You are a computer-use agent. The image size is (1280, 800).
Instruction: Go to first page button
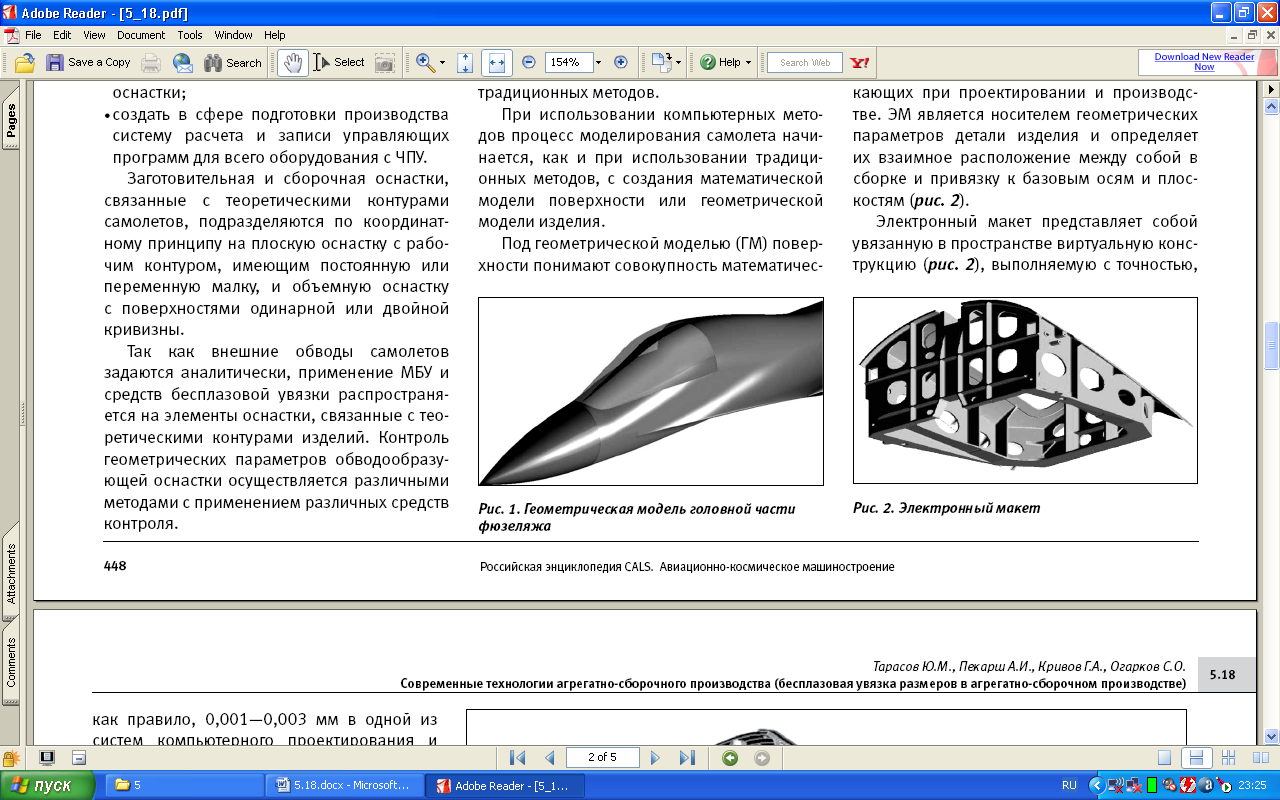point(517,758)
